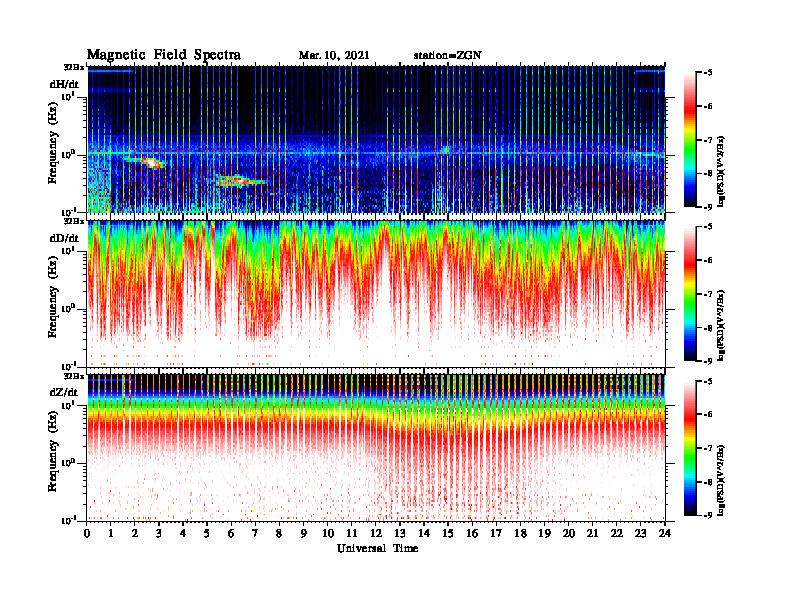Click the color bar beside the dH/dt panel
This screenshot has width=792, height=612.
click(x=690, y=139)
